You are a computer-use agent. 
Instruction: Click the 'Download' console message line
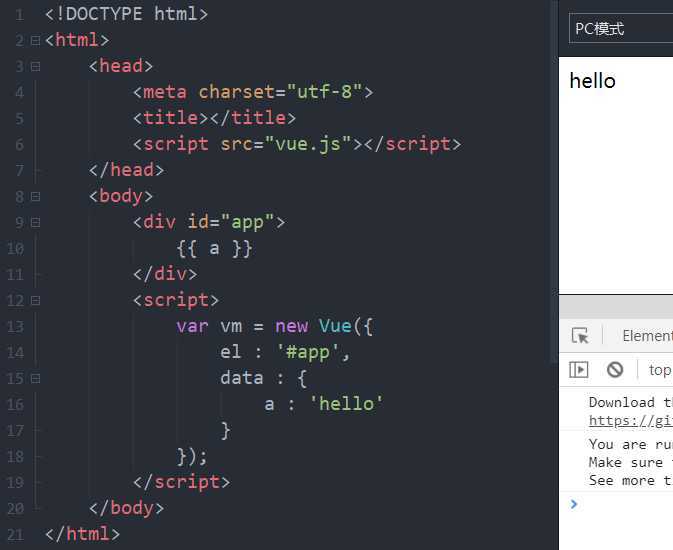click(630, 402)
